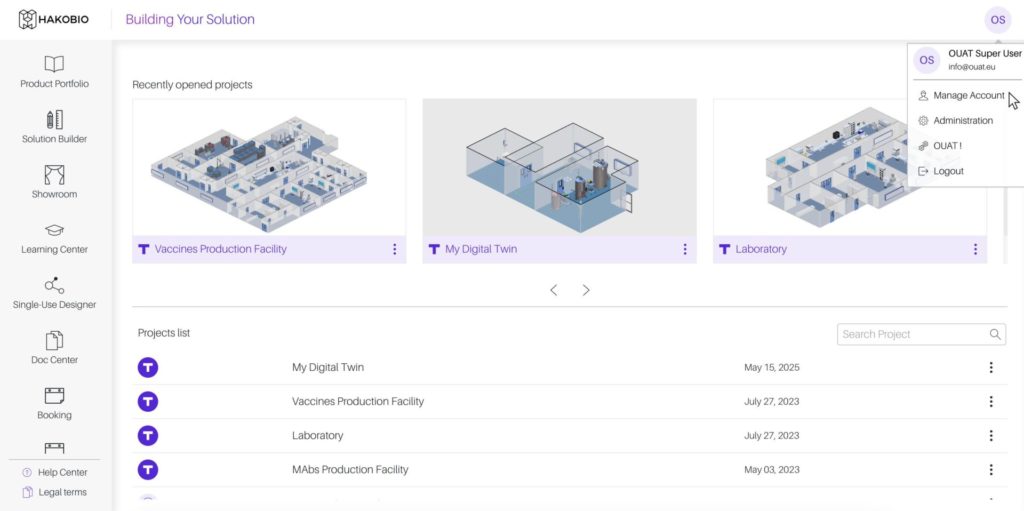Open Product Portfolio from sidebar
This screenshot has height=511, width=1024.
[x=54, y=72]
